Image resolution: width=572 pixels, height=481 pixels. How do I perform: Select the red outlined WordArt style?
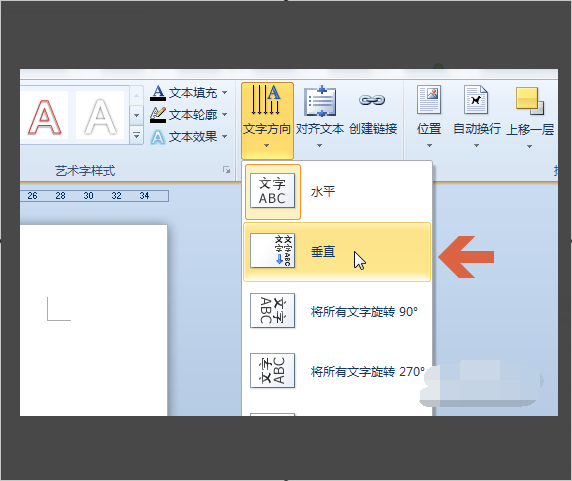(45, 115)
